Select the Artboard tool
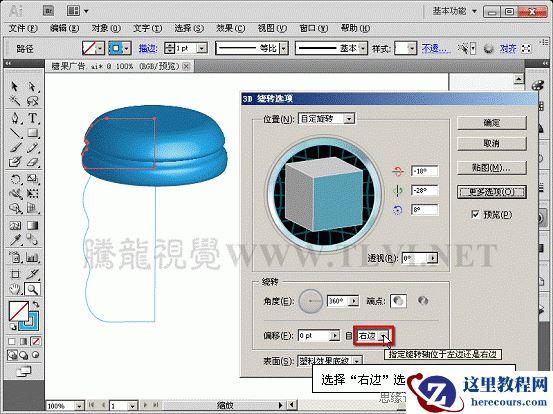This screenshot has width=553, height=414. click(15, 275)
